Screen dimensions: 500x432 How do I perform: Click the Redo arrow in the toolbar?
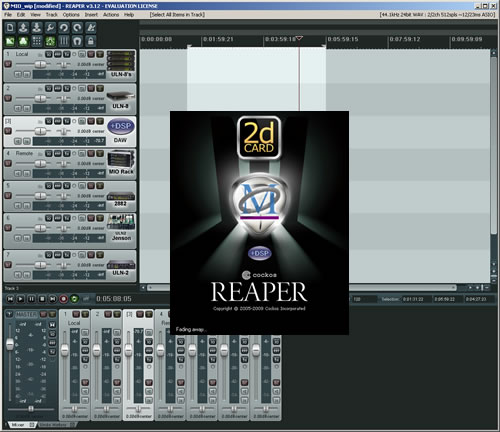tap(77, 28)
